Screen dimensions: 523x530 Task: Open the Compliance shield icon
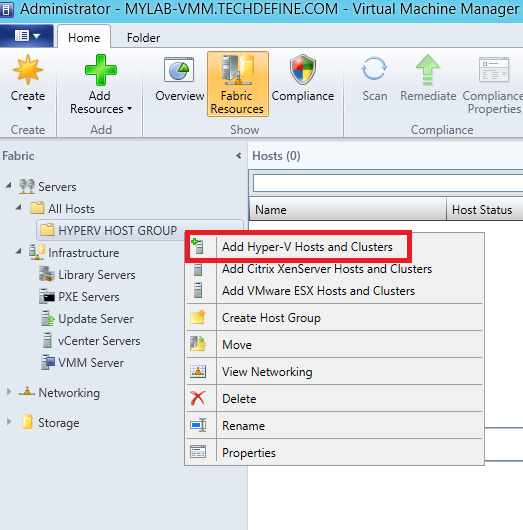click(303, 69)
